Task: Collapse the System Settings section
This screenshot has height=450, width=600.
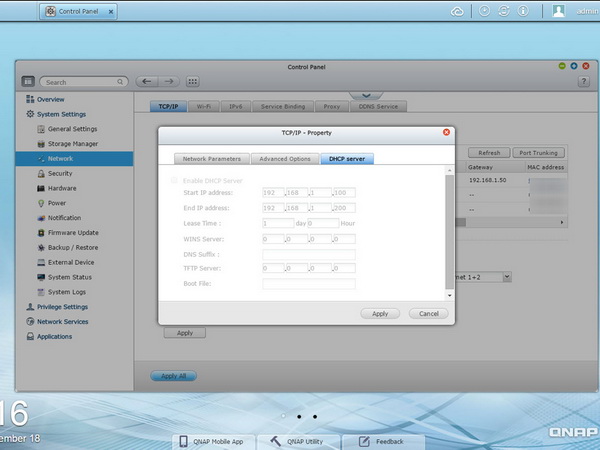Action: [x=62, y=114]
